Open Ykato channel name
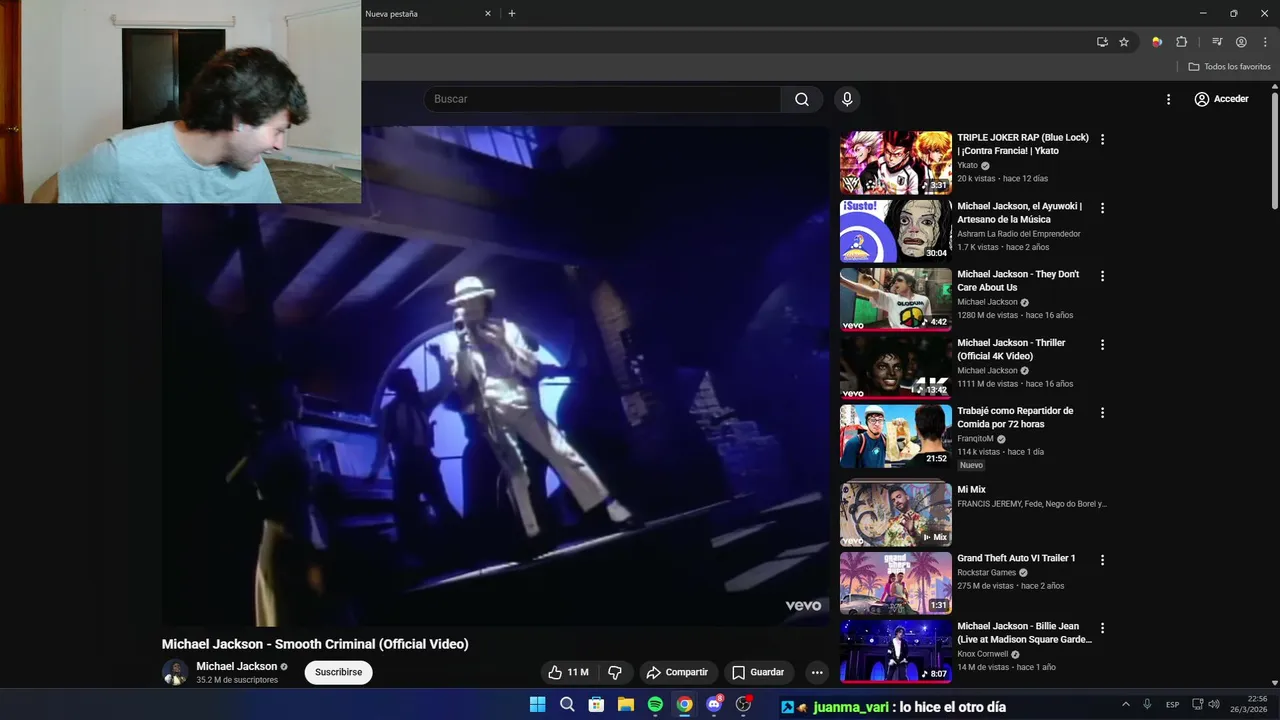 [x=967, y=165]
